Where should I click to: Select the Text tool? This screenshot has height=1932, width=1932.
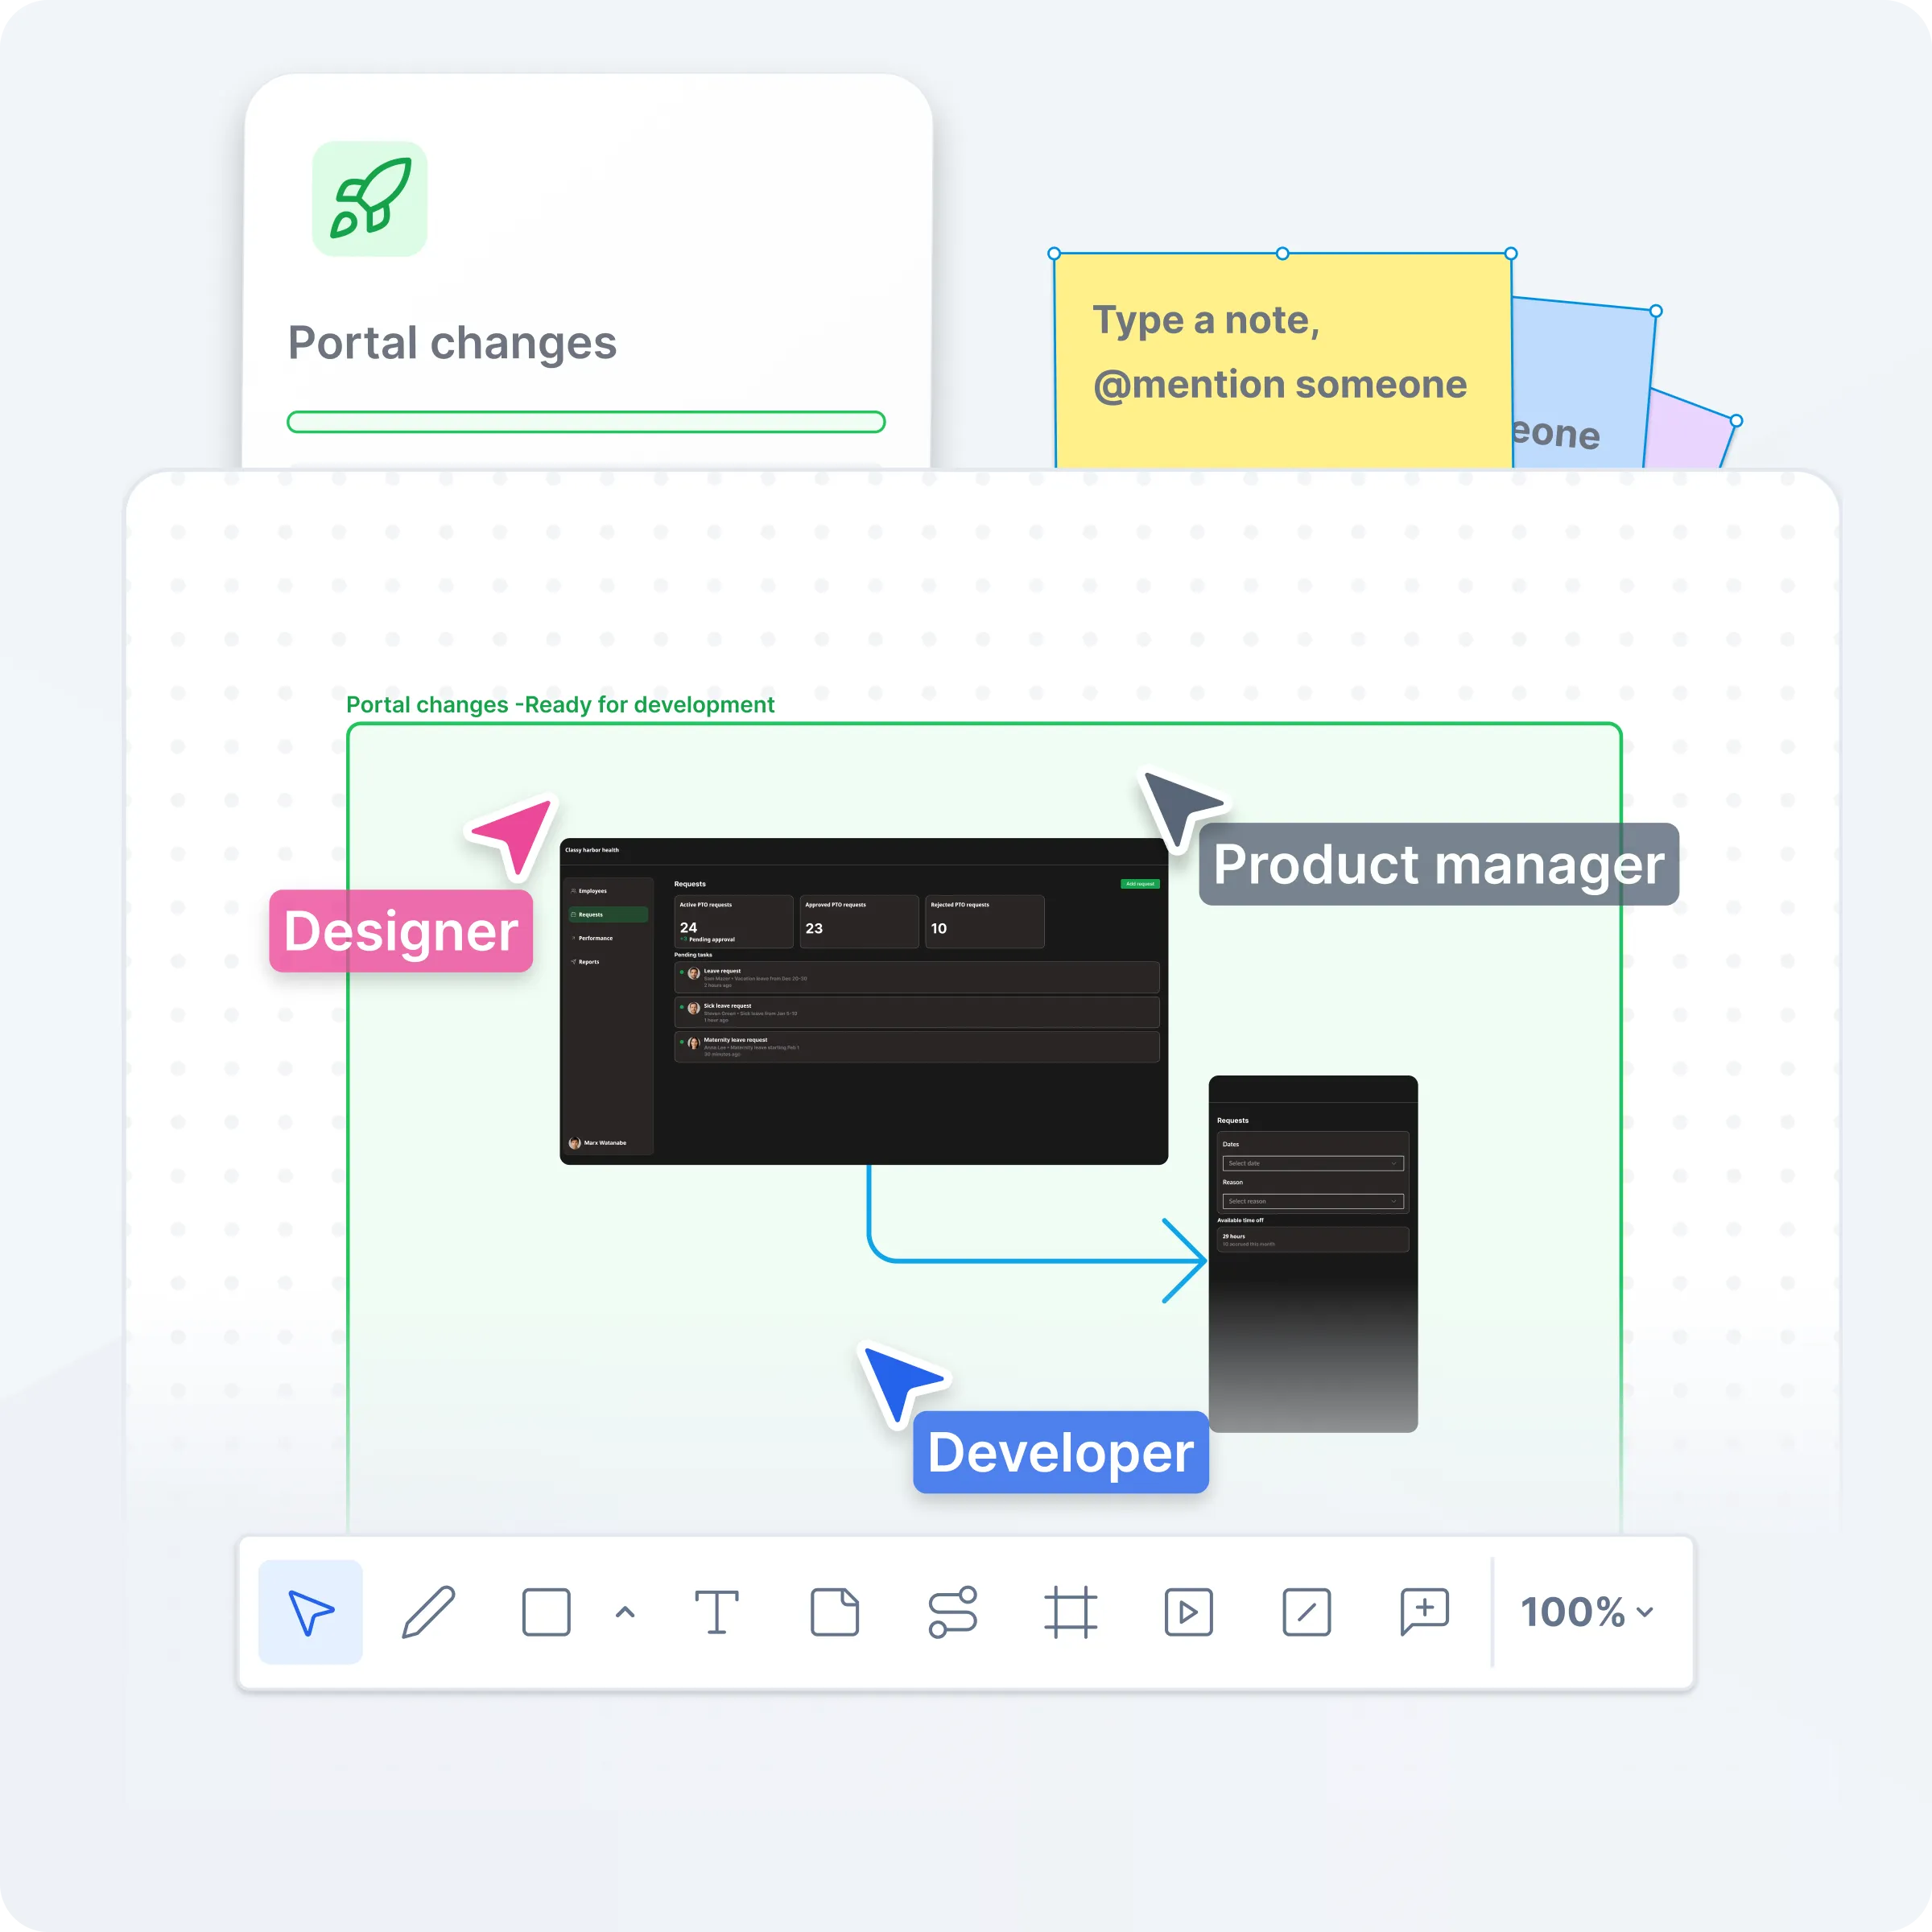tap(717, 1612)
